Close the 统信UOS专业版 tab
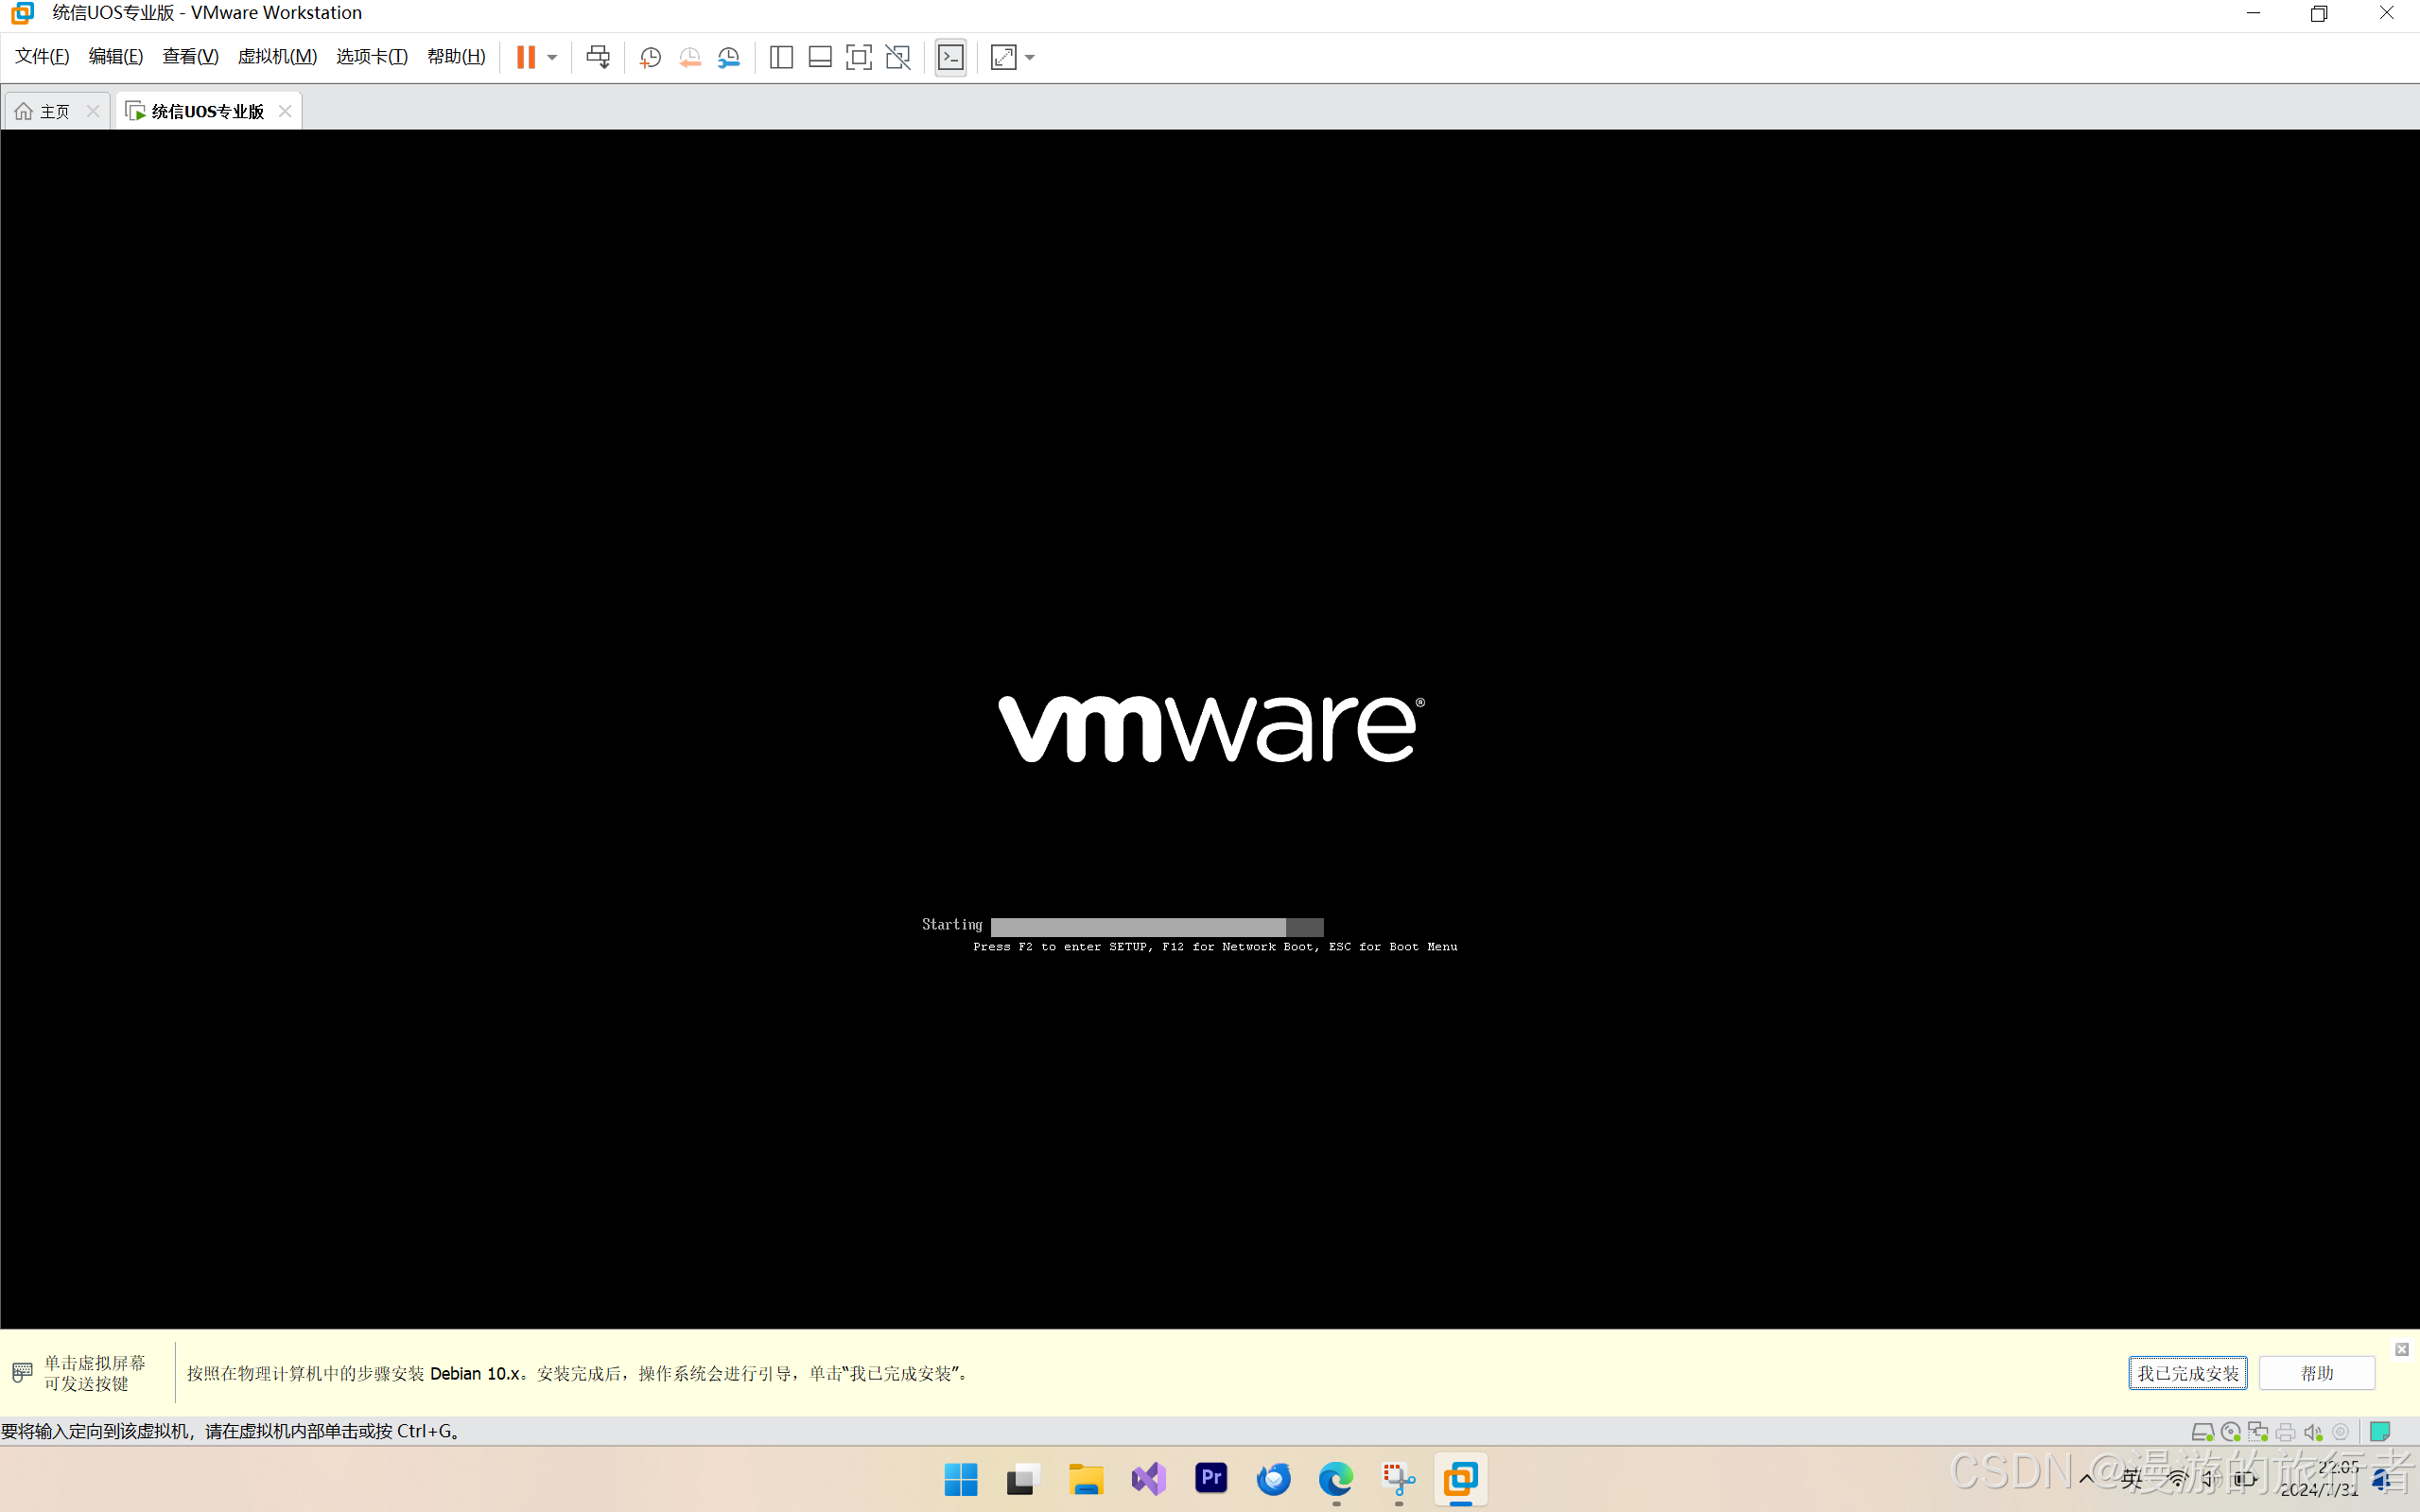 (285, 111)
